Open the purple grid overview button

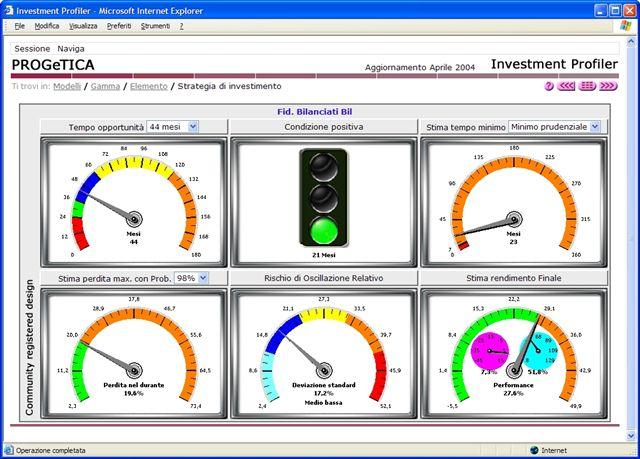(x=587, y=86)
